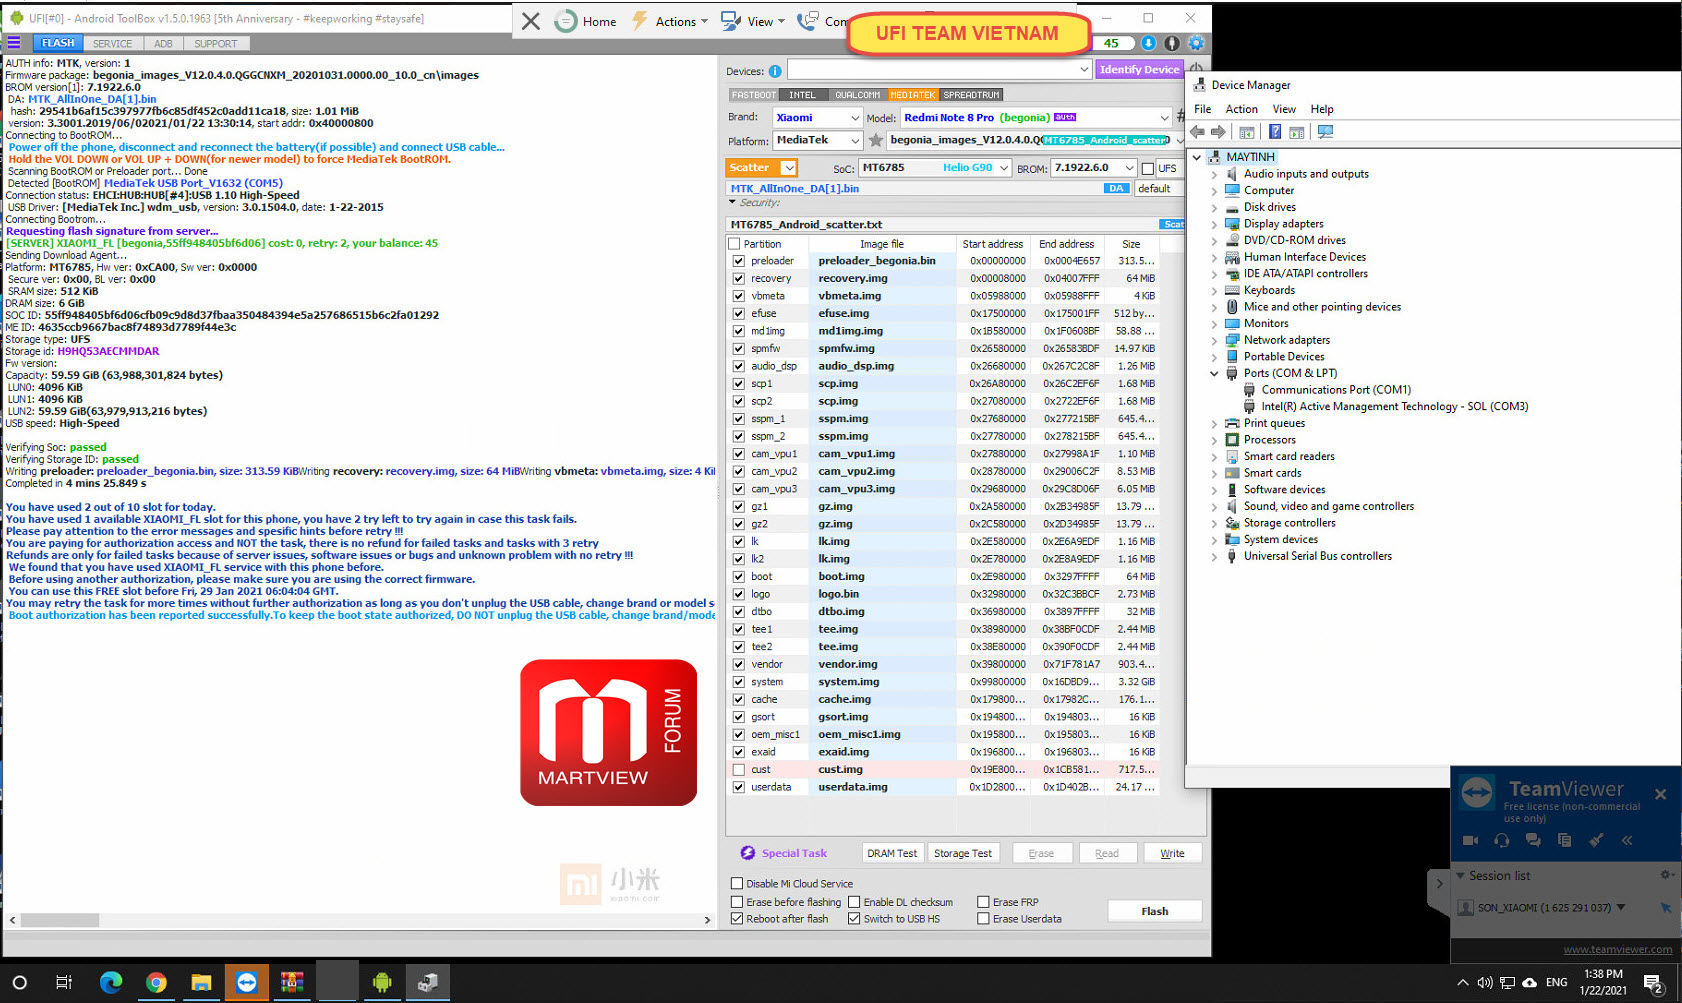The height and width of the screenshot is (1003, 1682).
Task: Collapse Ports (COM & LPT) node
Action: tap(1215, 373)
